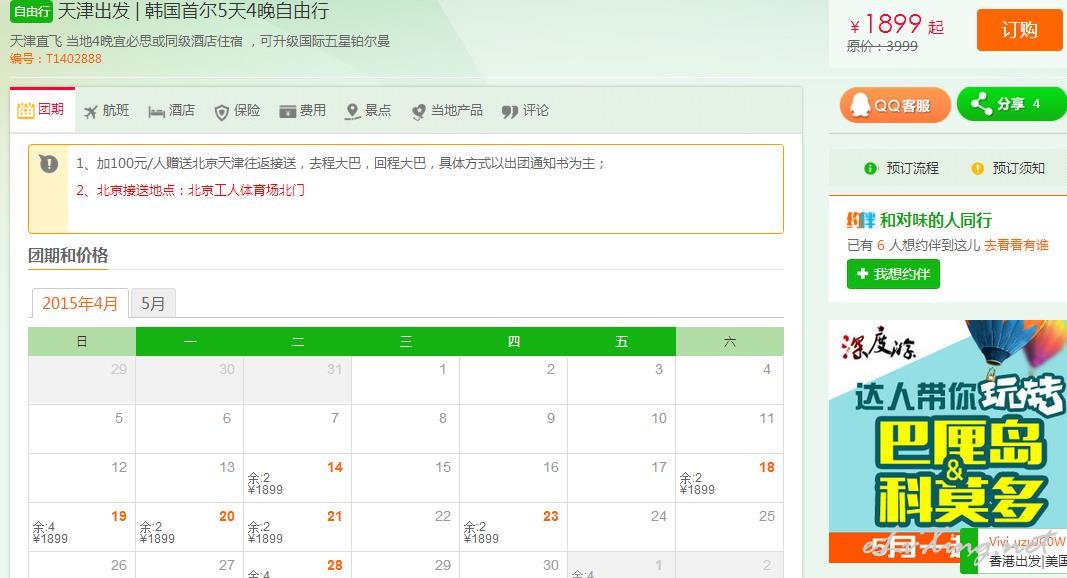Select April 23 departure date

[513, 527]
